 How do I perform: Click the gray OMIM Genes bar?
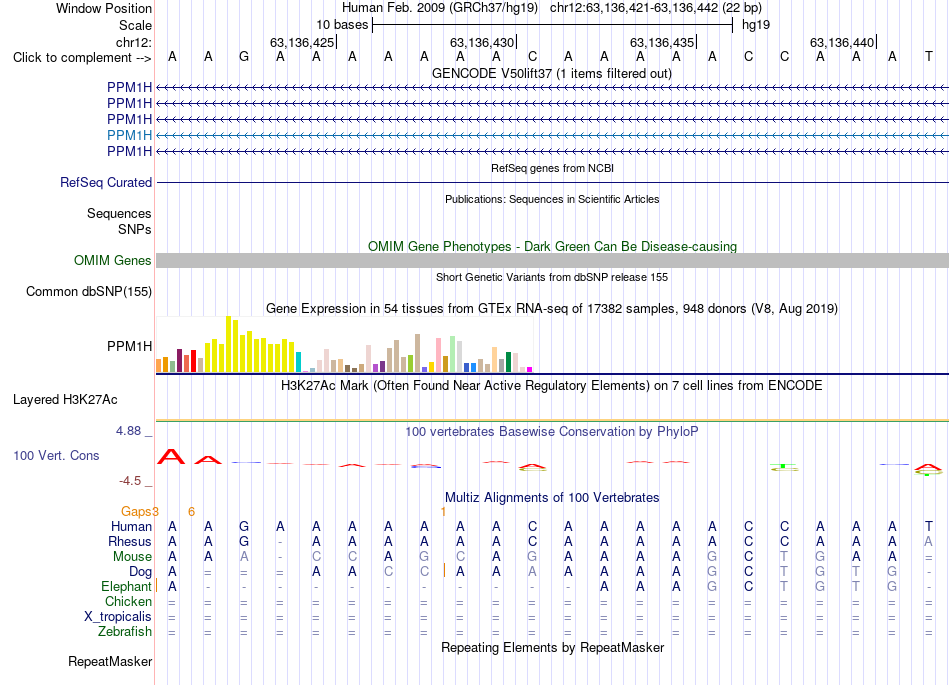click(x=552, y=260)
